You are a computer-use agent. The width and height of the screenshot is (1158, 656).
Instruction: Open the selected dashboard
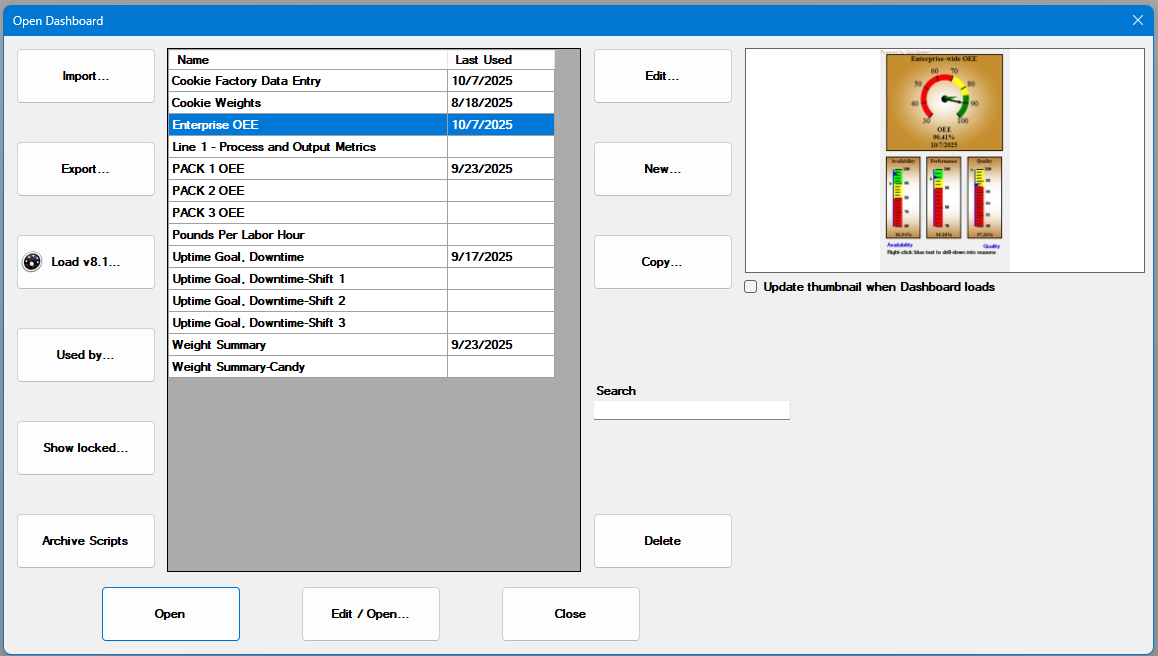point(170,614)
